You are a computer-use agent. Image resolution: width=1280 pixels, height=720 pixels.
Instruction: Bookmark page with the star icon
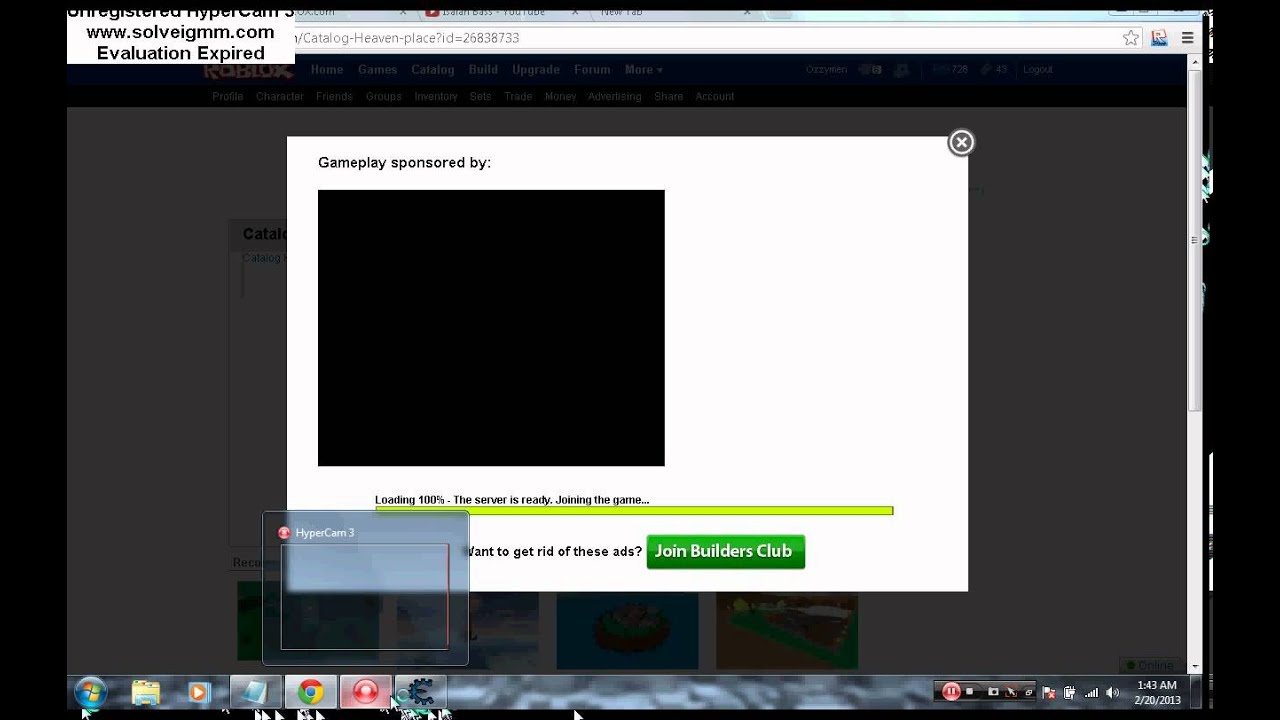point(1131,38)
